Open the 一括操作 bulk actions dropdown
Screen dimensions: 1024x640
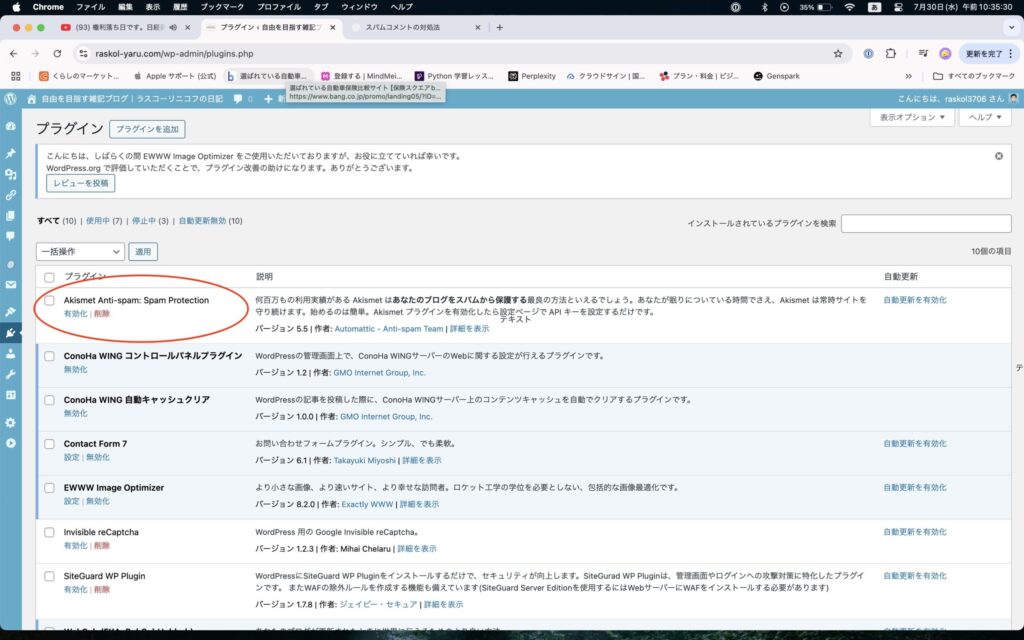tap(80, 251)
